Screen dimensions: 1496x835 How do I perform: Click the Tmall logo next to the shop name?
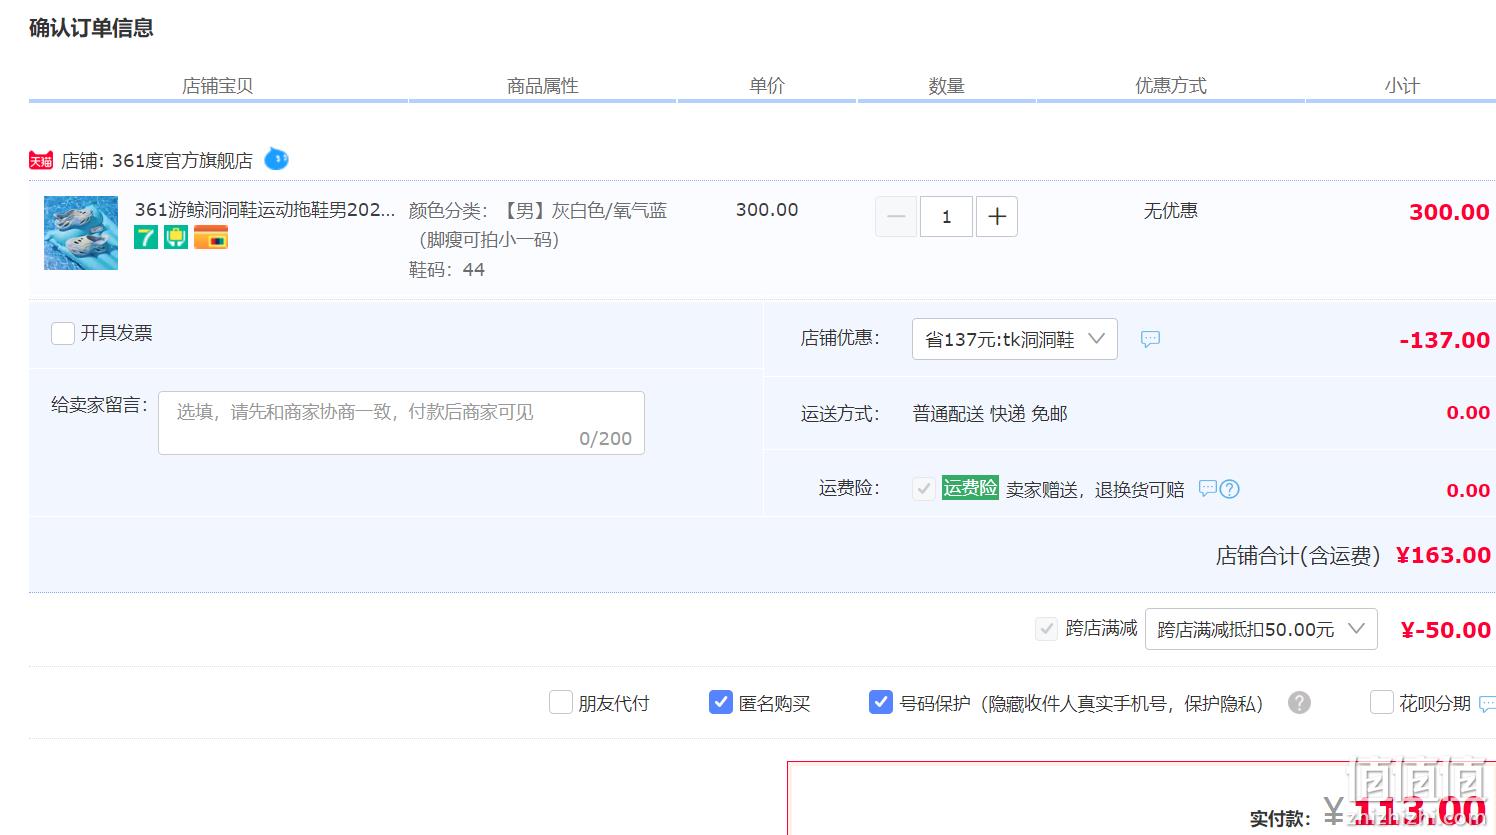coord(41,160)
